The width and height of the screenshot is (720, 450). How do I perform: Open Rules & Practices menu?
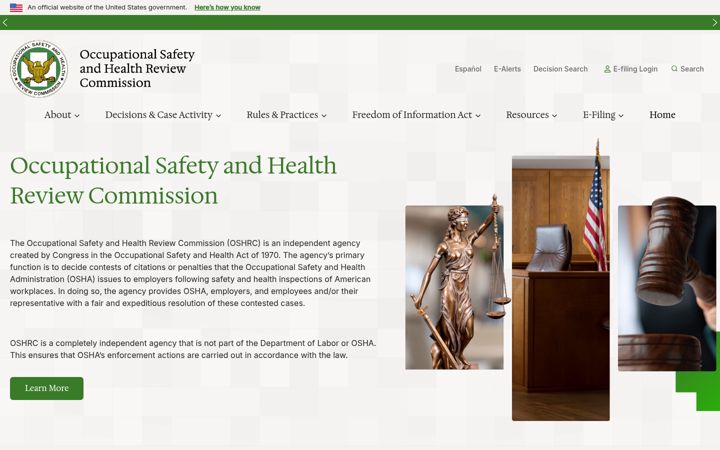[282, 115]
